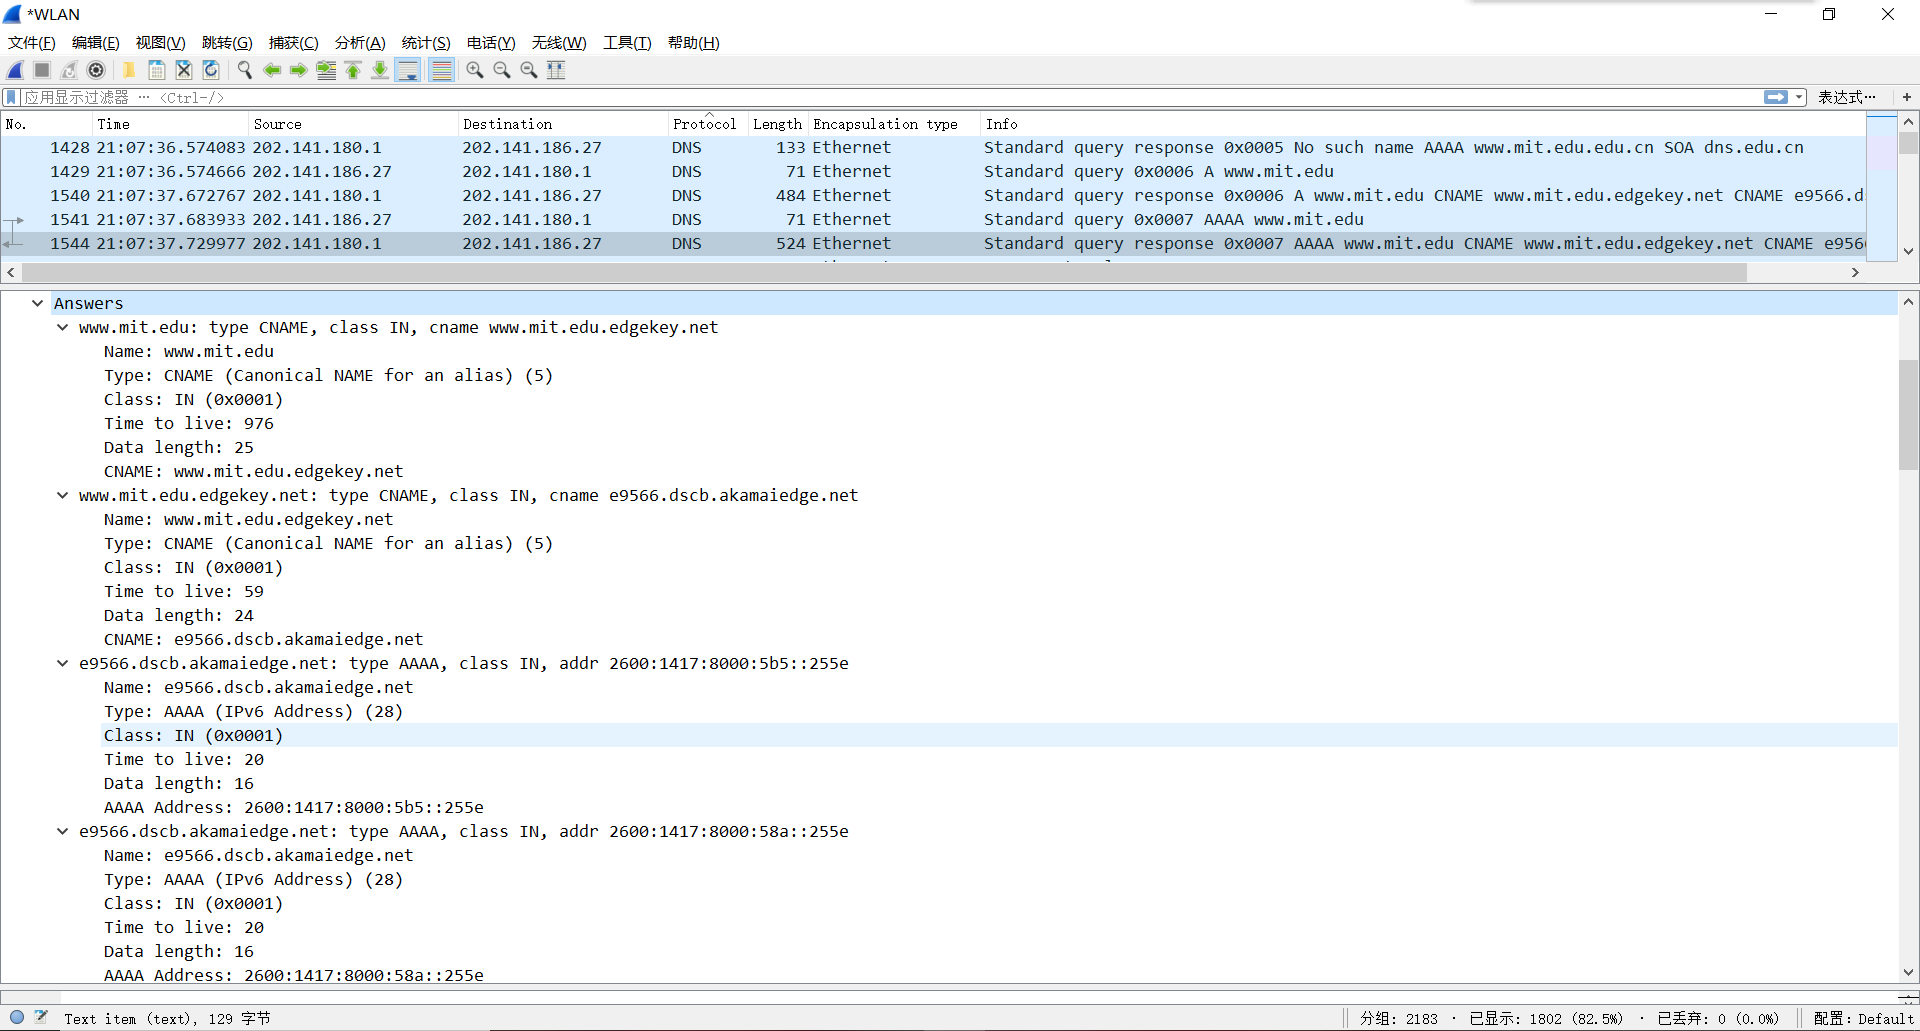Sort packets by Length column header
Image resolution: width=1920 pixels, height=1031 pixels.
point(778,124)
